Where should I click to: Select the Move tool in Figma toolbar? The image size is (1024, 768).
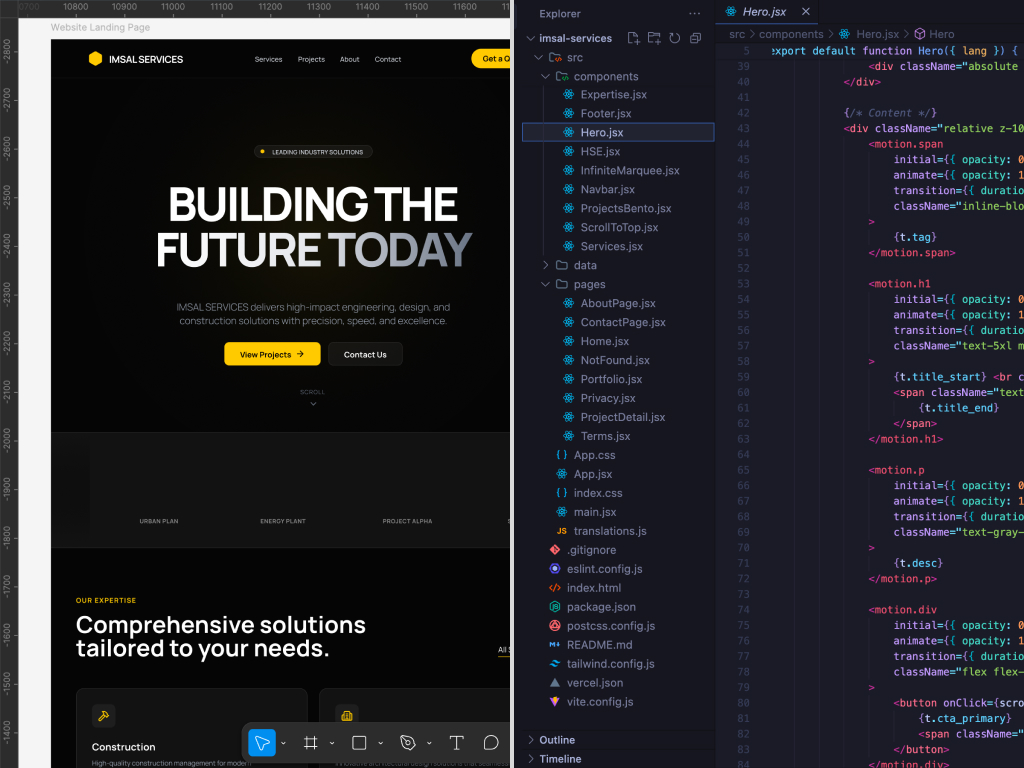(262, 743)
